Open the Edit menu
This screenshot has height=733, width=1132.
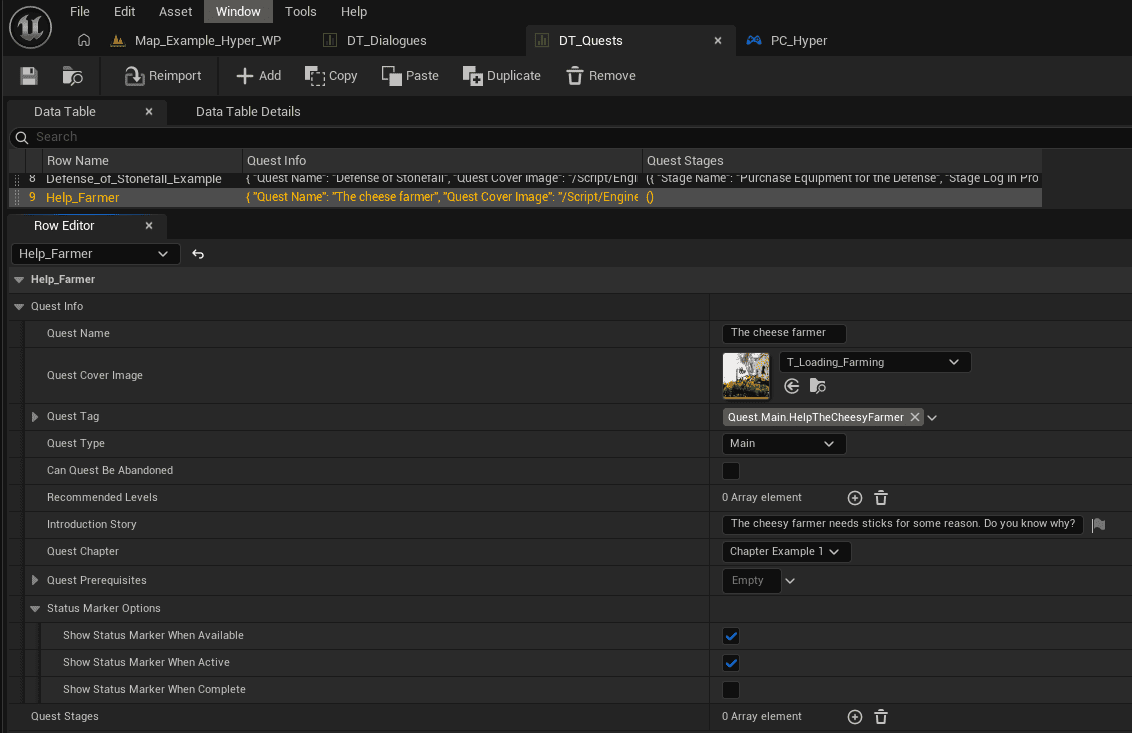[x=124, y=12]
